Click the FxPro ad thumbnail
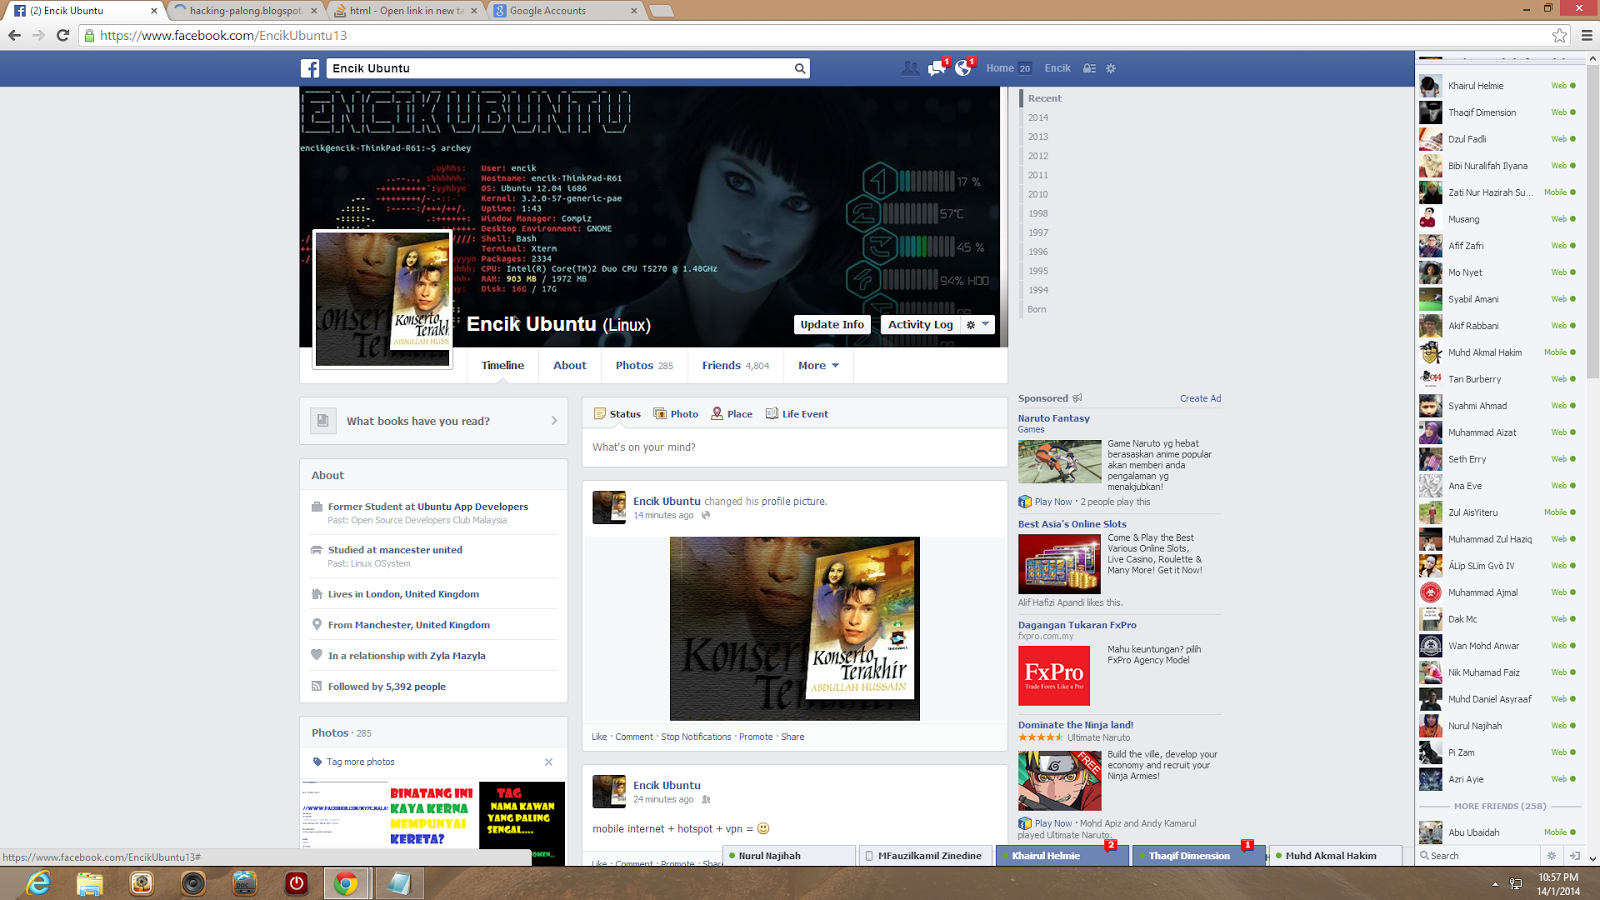 [x=1054, y=676]
